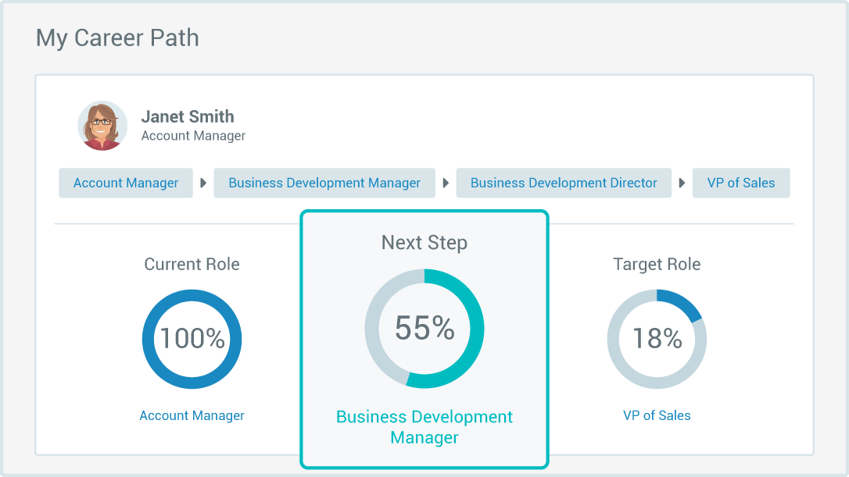Click the Next Step heading
849x477 pixels.
424,242
